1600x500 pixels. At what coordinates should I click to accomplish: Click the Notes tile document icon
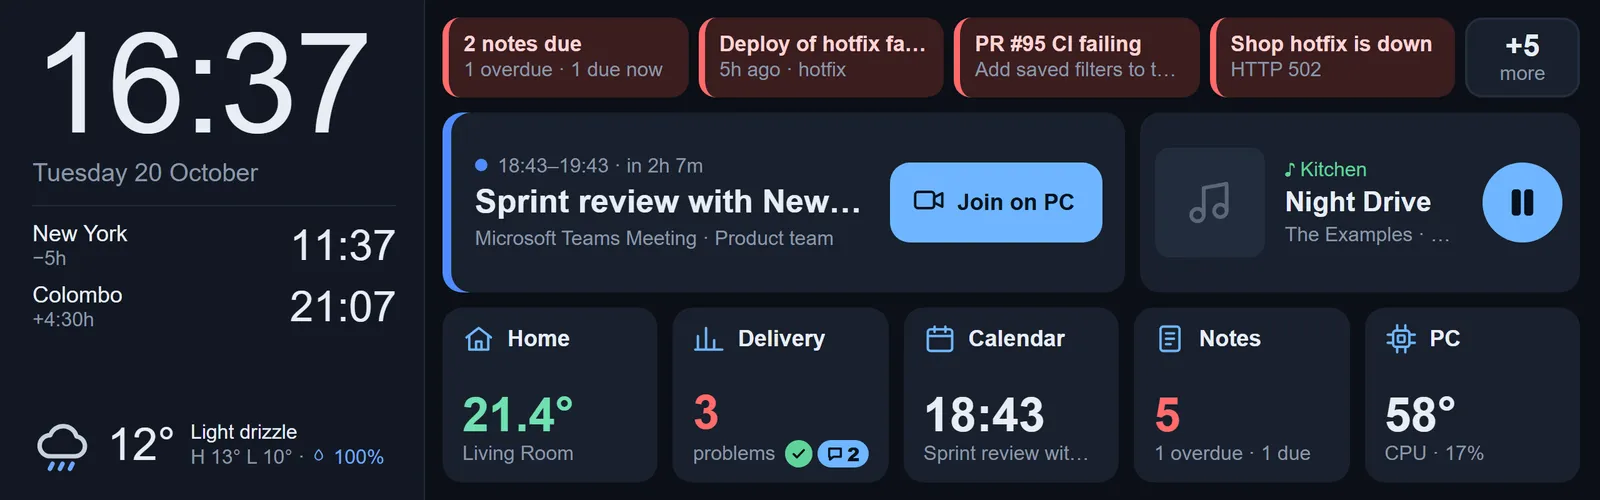point(1170,339)
